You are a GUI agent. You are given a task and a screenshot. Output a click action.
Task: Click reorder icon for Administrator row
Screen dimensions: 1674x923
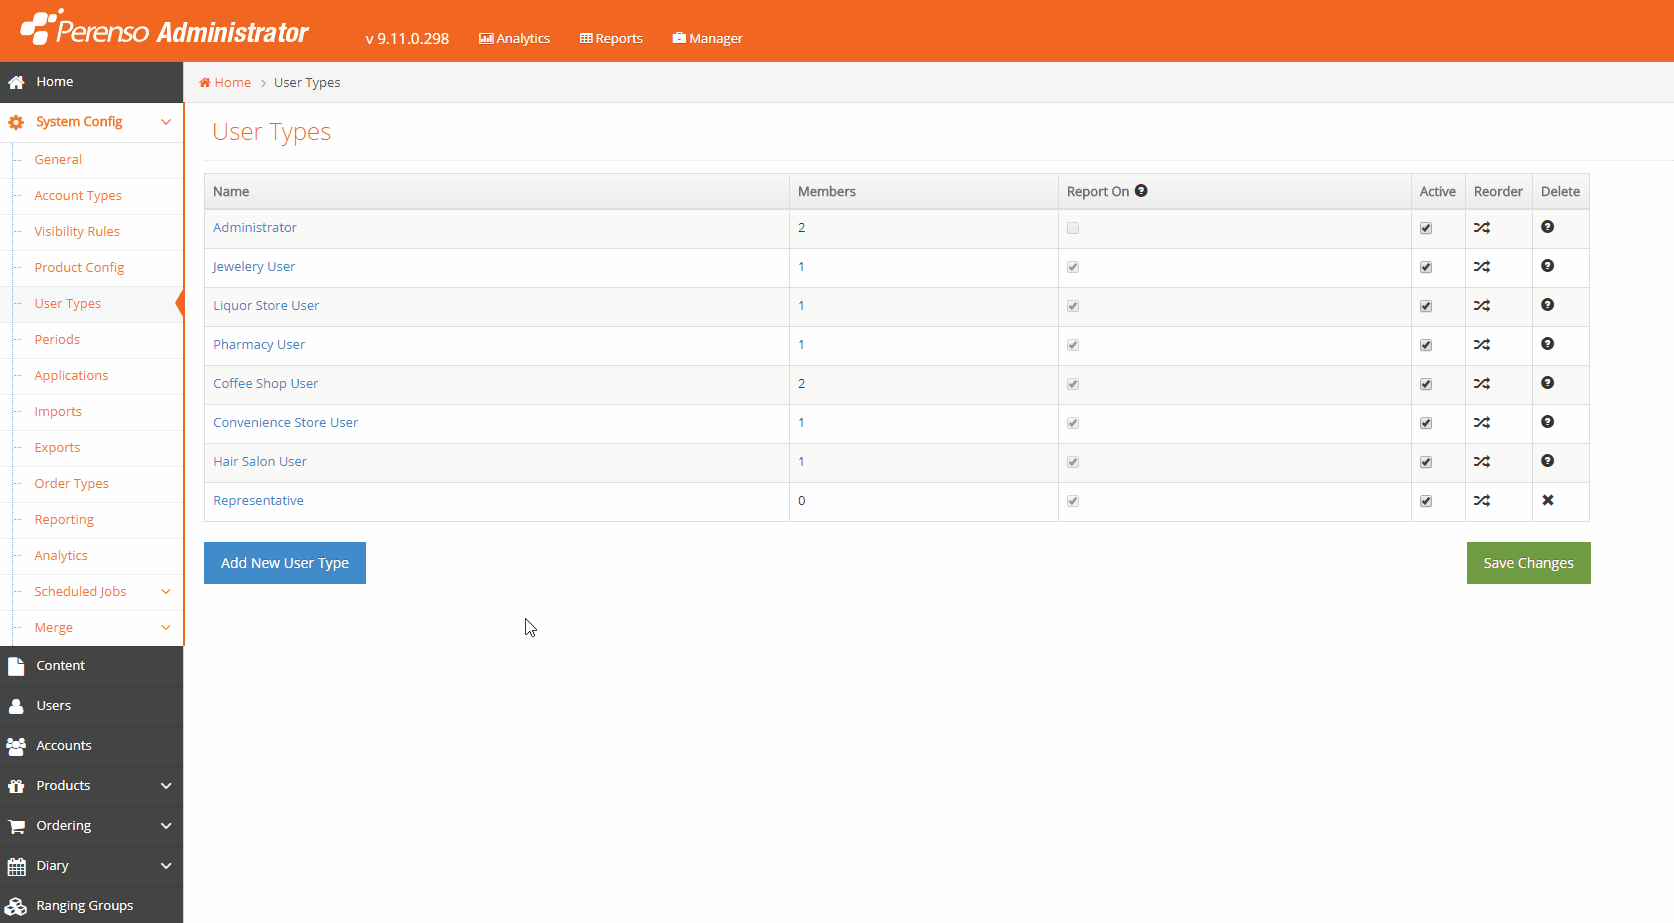click(x=1482, y=228)
